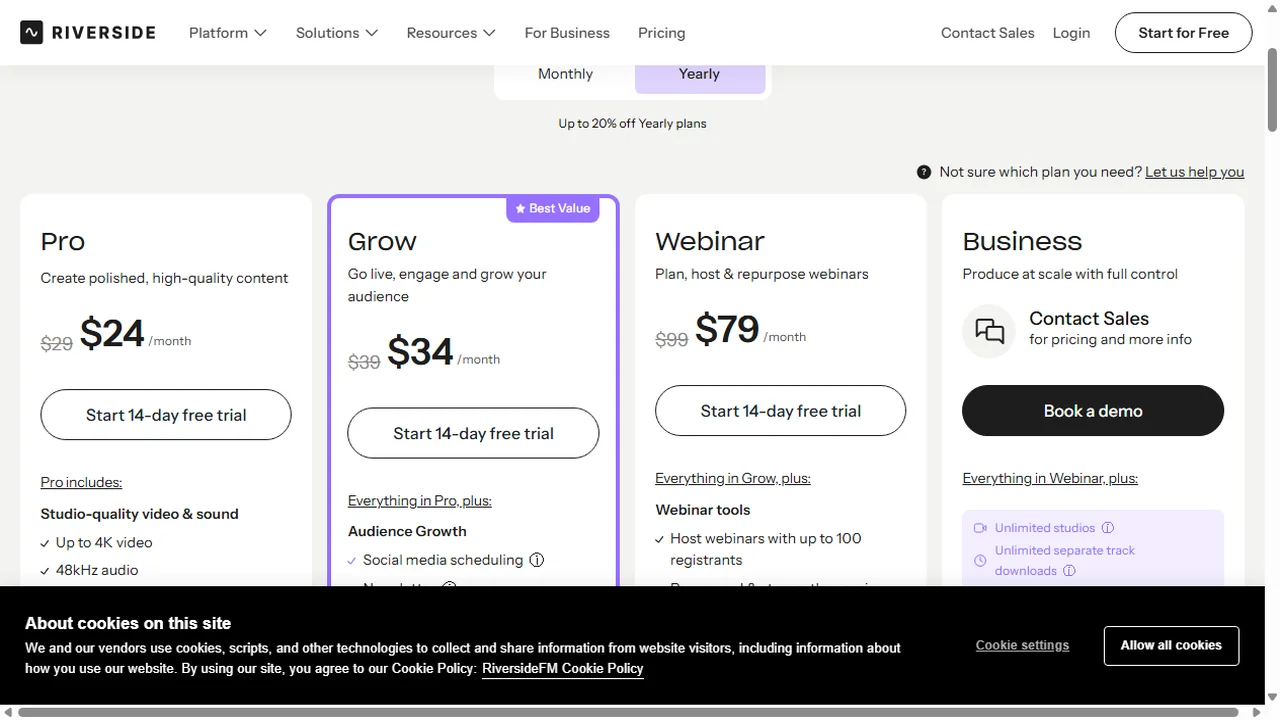Open the RiversideFM Cookie Policy link
The height and width of the screenshot is (720, 1280).
(x=563, y=669)
